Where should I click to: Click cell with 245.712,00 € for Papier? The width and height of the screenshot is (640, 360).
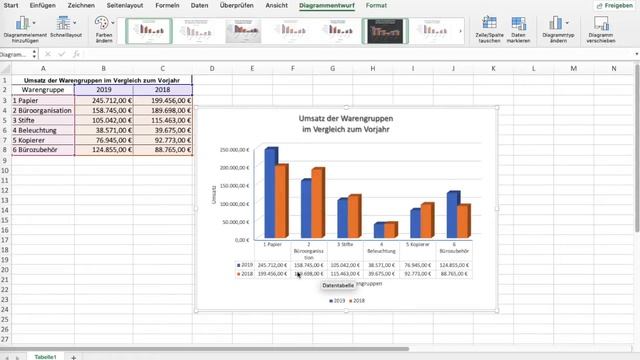104,100
